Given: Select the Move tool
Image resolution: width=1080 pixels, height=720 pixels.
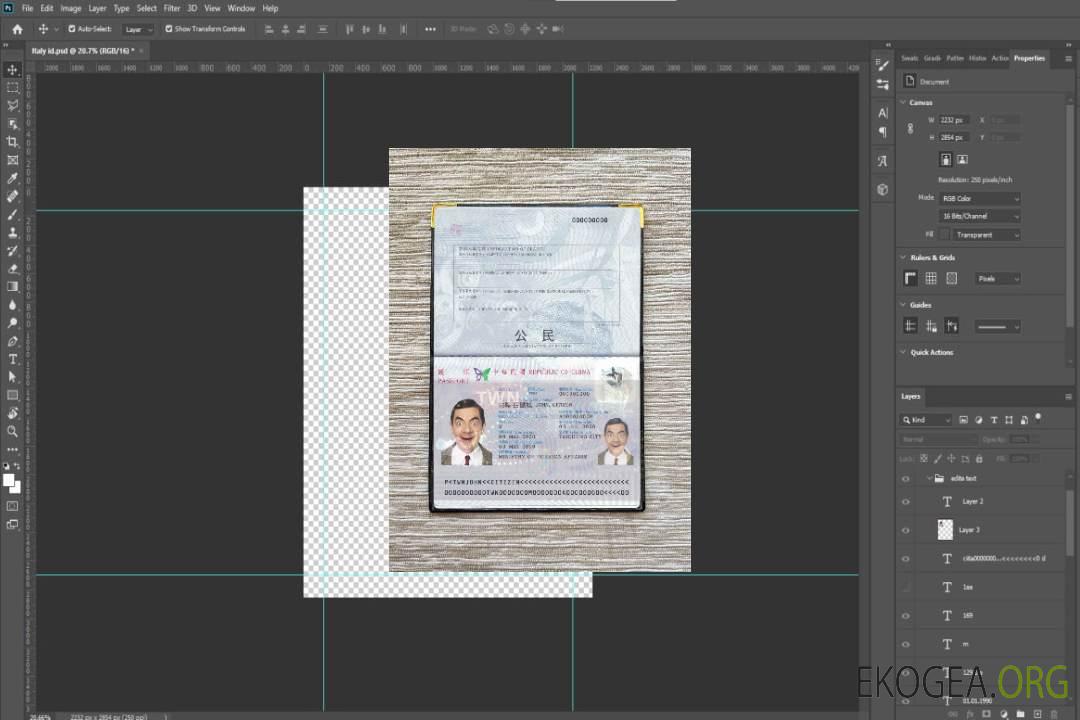Looking at the screenshot, I should (12, 70).
